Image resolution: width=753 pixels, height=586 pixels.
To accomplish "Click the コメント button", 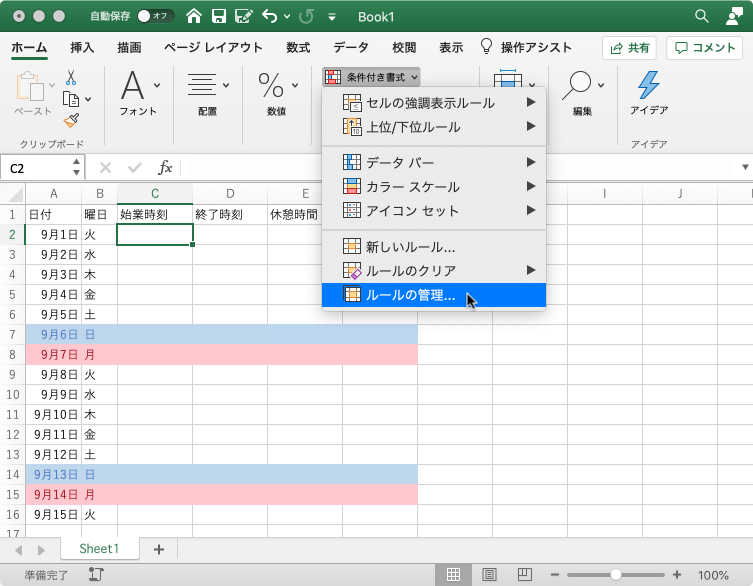I will [x=704, y=48].
